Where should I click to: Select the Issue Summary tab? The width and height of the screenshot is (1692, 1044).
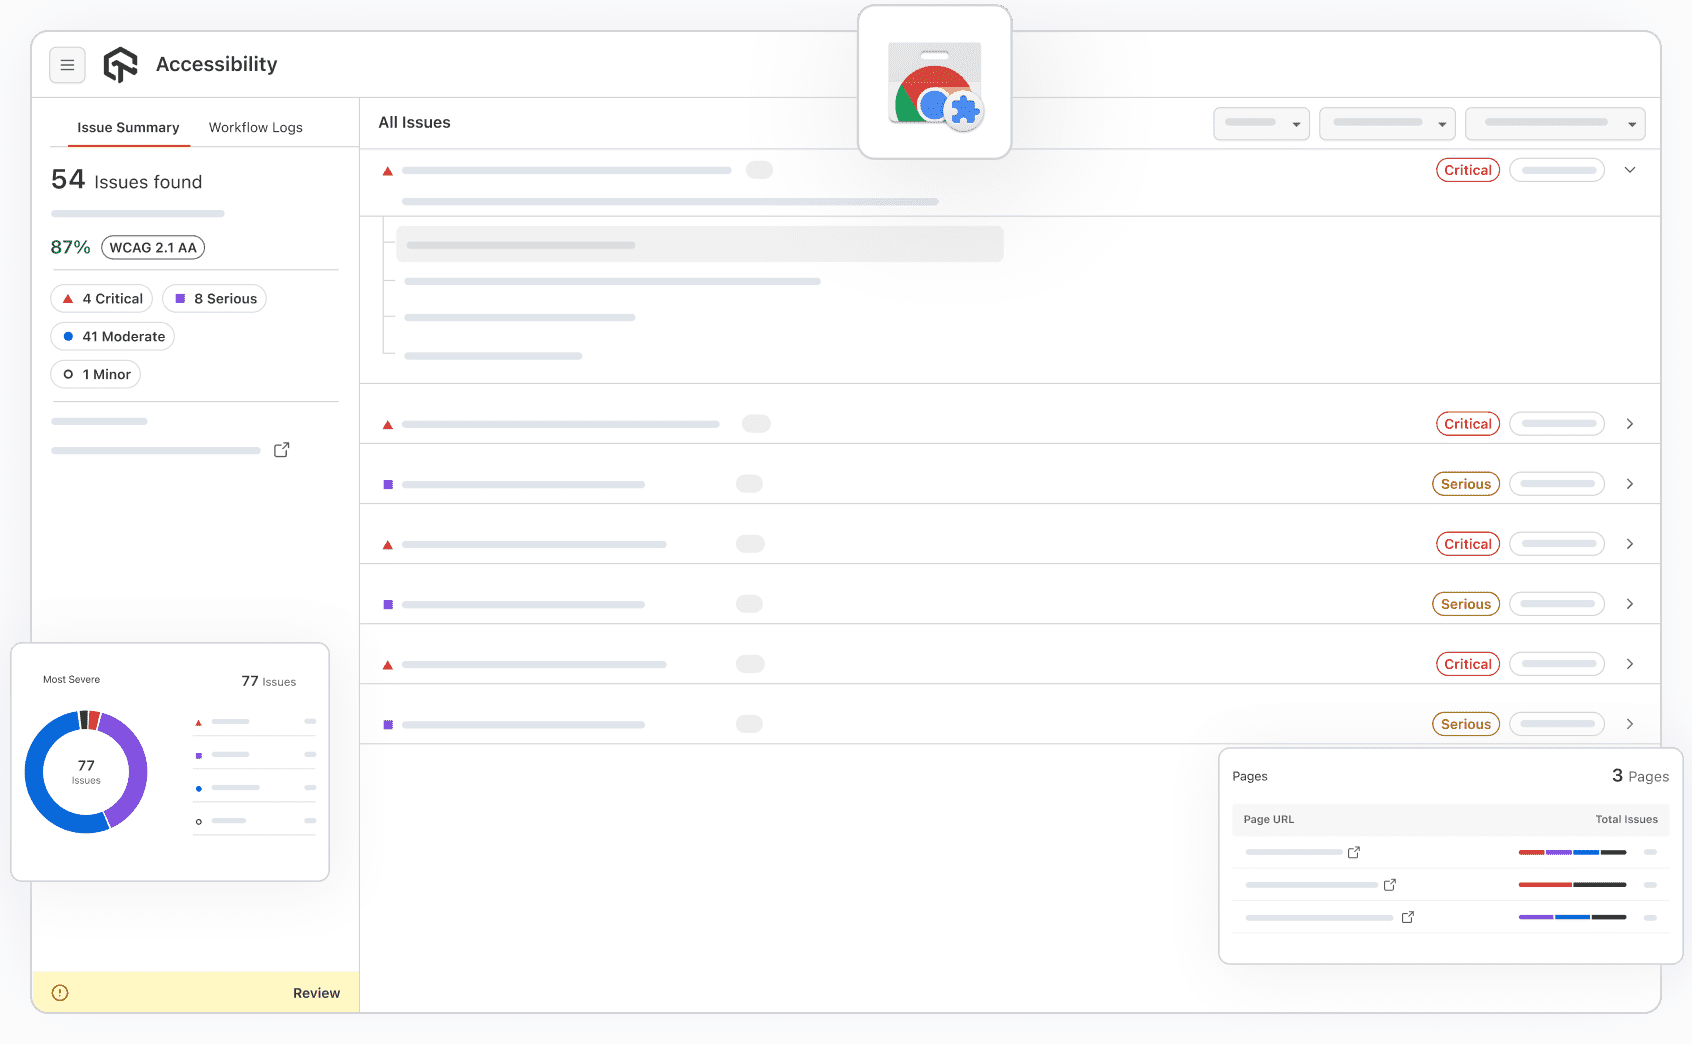128,127
